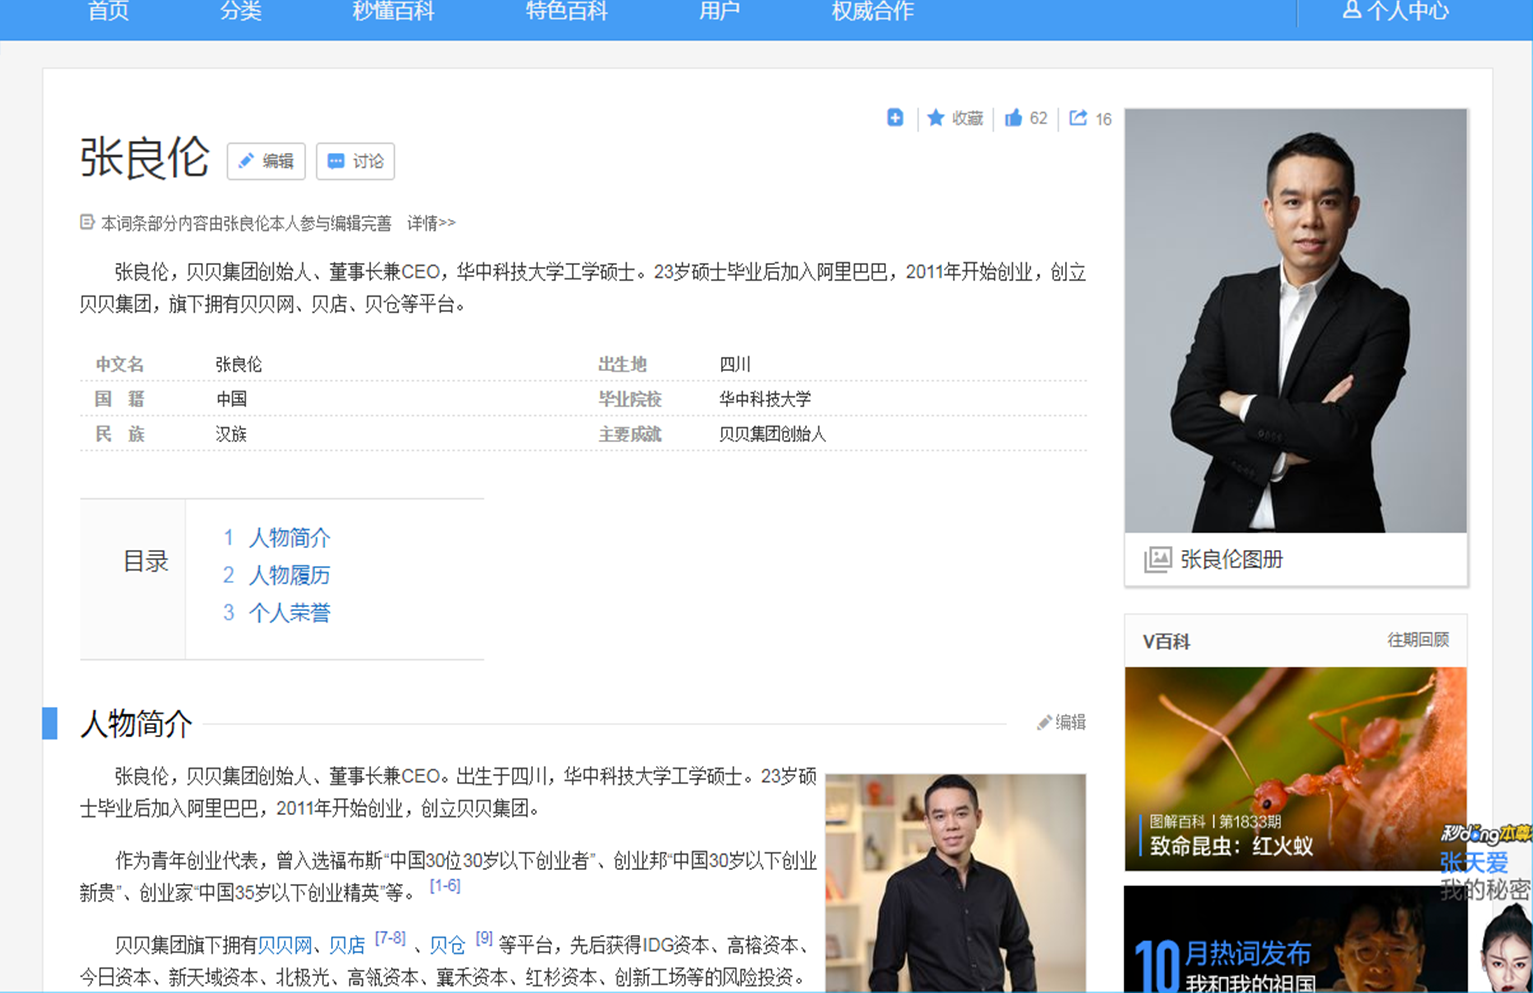Open the 贝贝网 hyperlink
Viewport: 1533px width, 993px height.
point(285,945)
